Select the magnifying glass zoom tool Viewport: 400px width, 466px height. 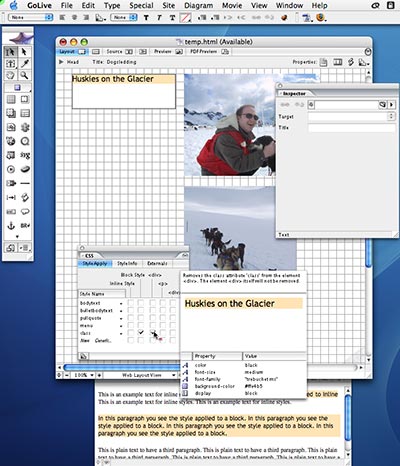pos(24,75)
